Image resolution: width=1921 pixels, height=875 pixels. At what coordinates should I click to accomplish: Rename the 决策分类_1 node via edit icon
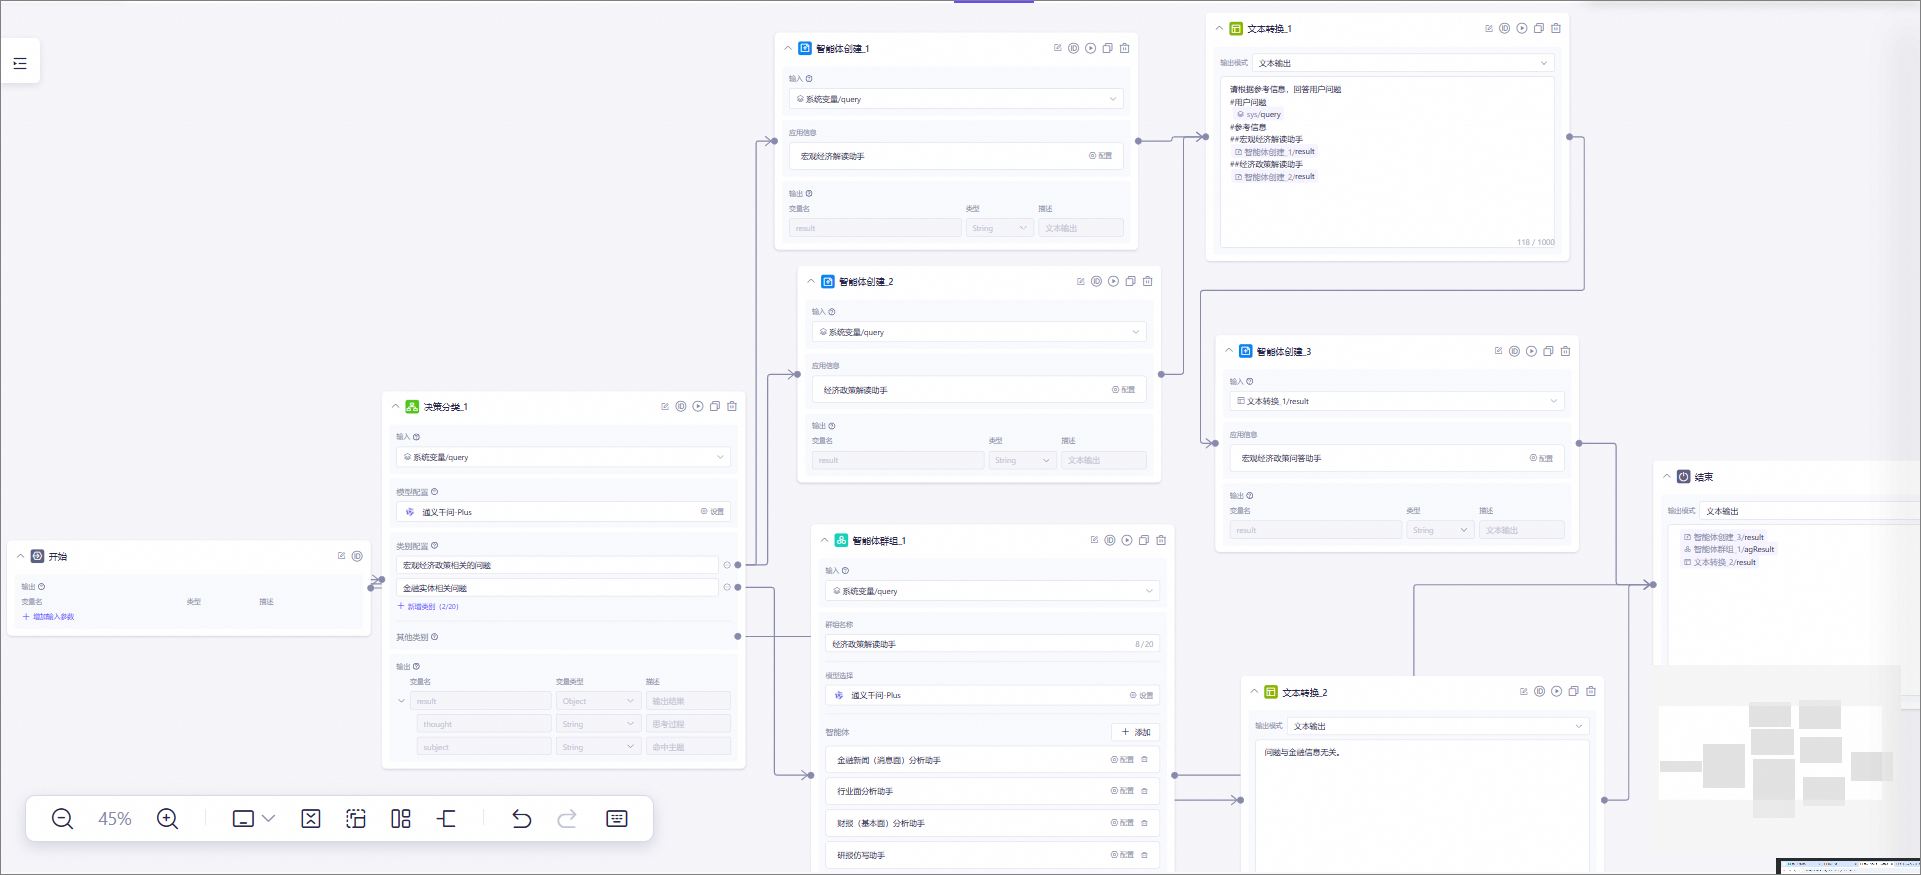tap(665, 406)
